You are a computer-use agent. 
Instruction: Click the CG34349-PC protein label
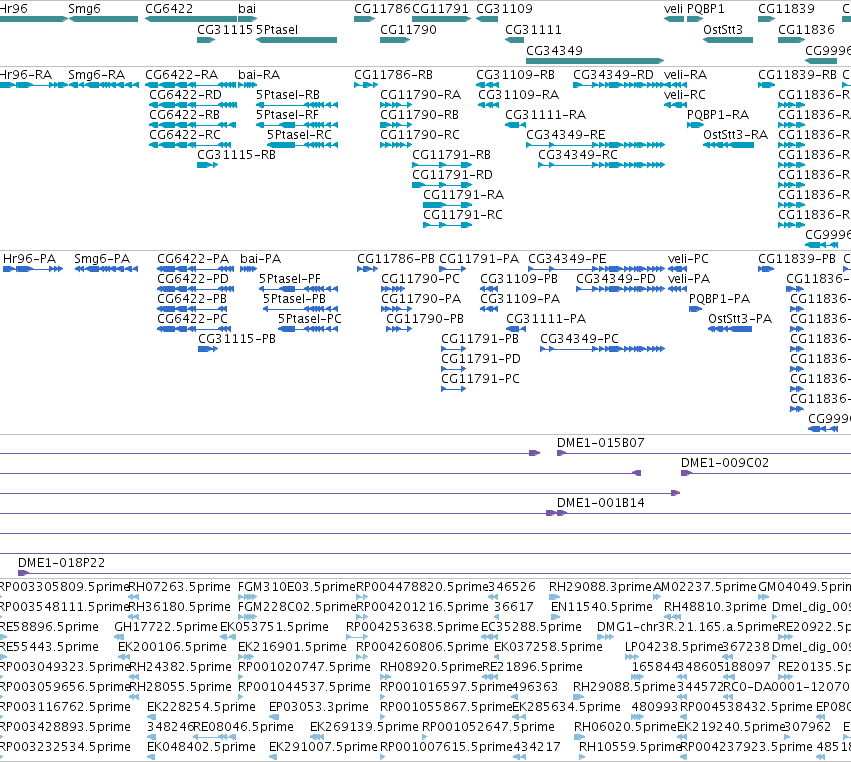[579, 339]
